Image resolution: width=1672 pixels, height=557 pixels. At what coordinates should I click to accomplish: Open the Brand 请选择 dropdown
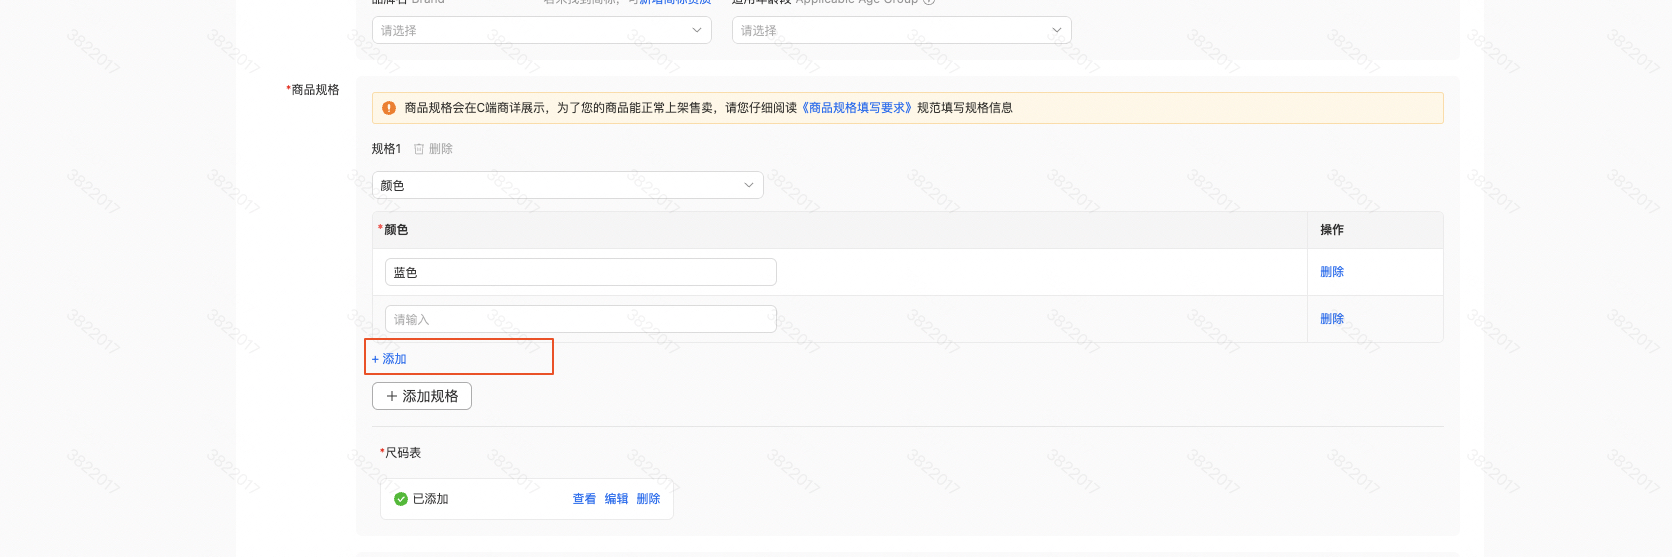[541, 31]
